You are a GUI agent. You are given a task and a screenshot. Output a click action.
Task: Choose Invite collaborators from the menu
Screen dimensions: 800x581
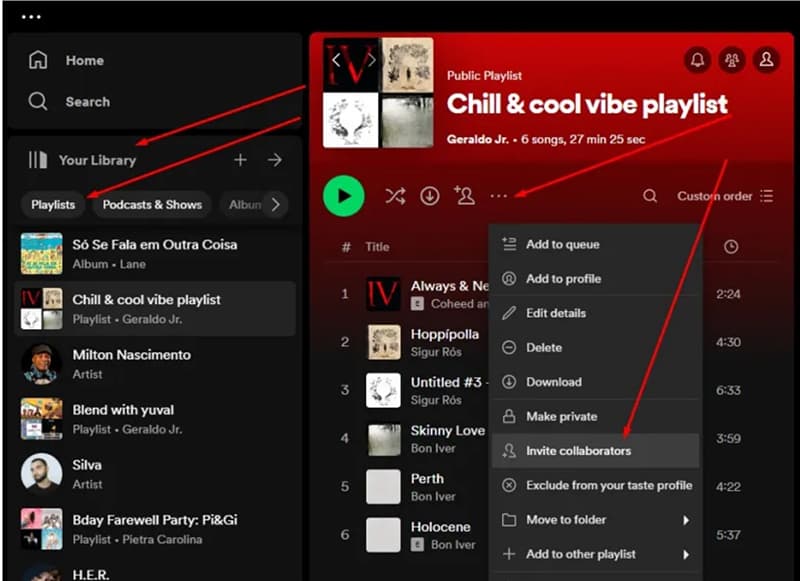577,451
